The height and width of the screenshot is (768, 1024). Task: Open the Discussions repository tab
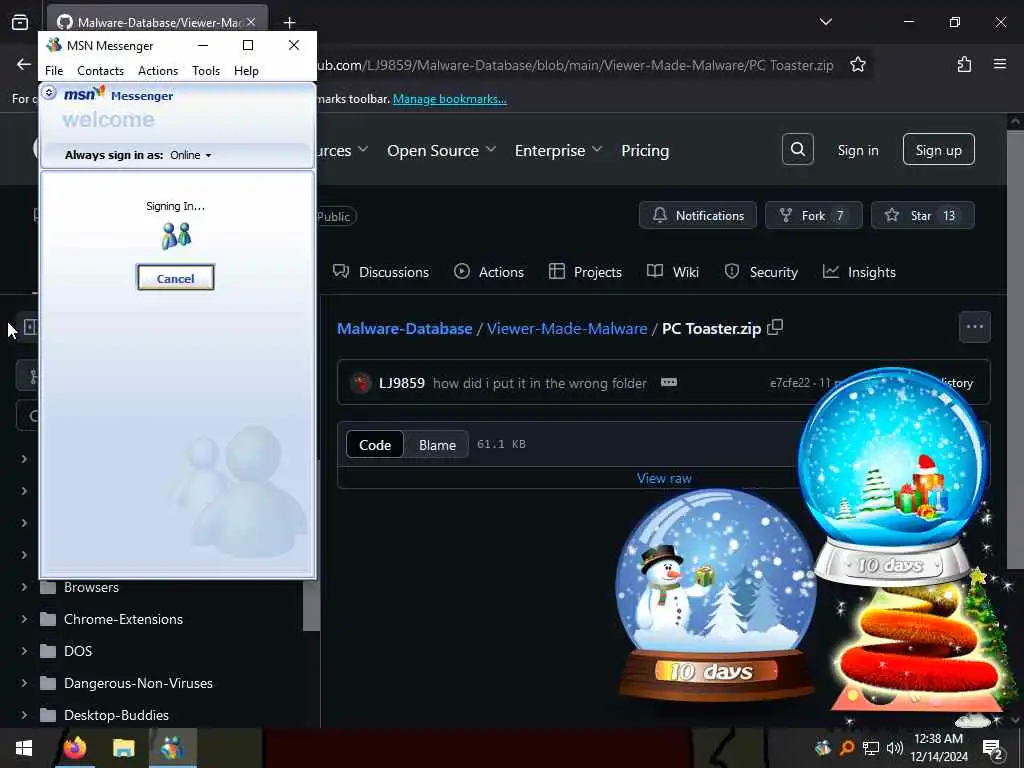tap(381, 272)
